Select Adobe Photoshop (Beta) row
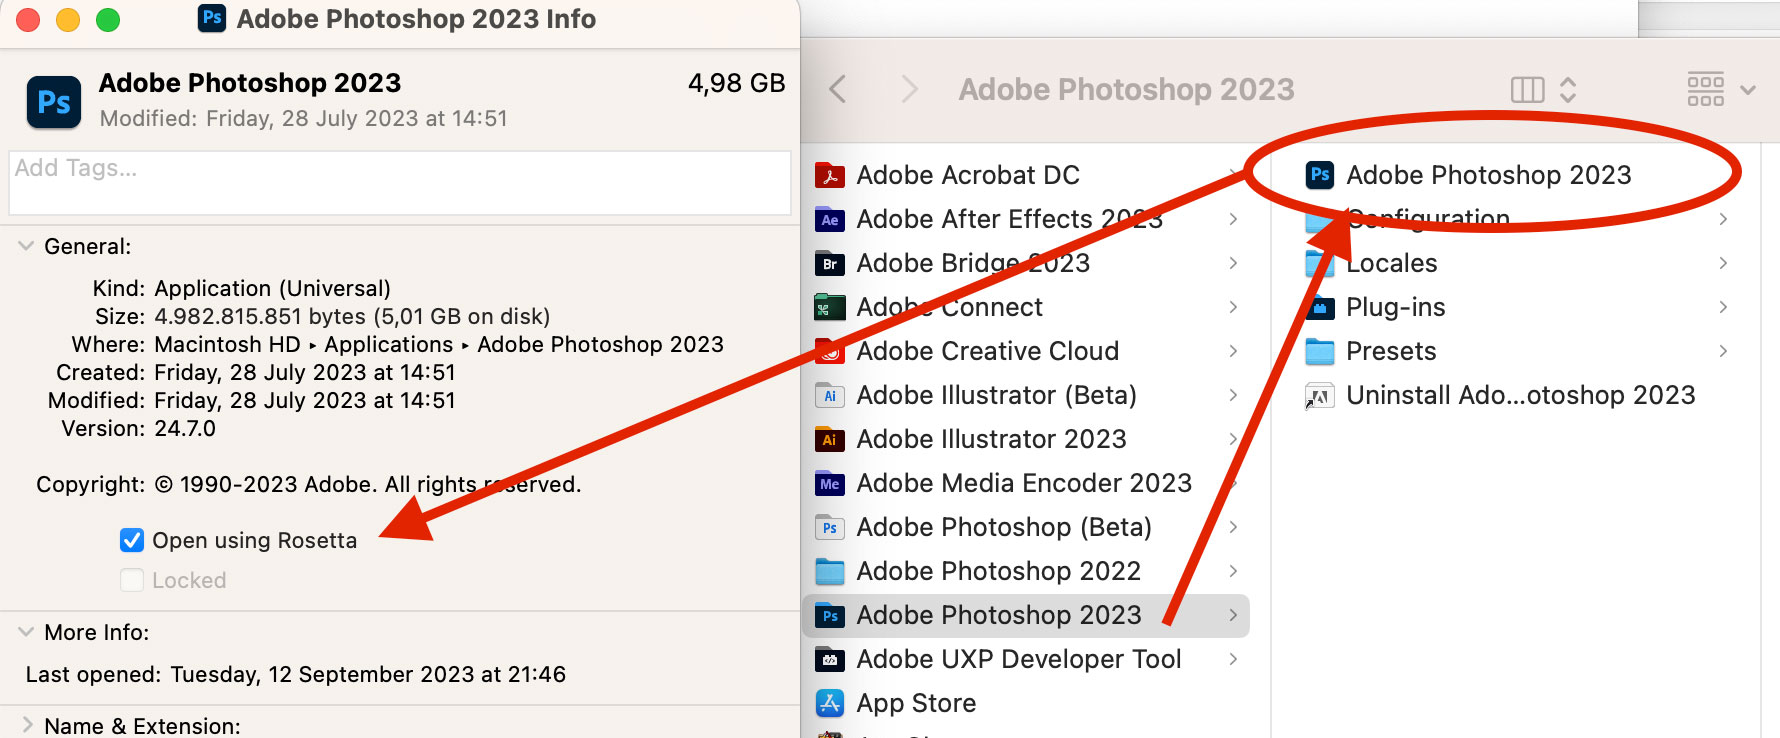The width and height of the screenshot is (1780, 738). [1026, 527]
